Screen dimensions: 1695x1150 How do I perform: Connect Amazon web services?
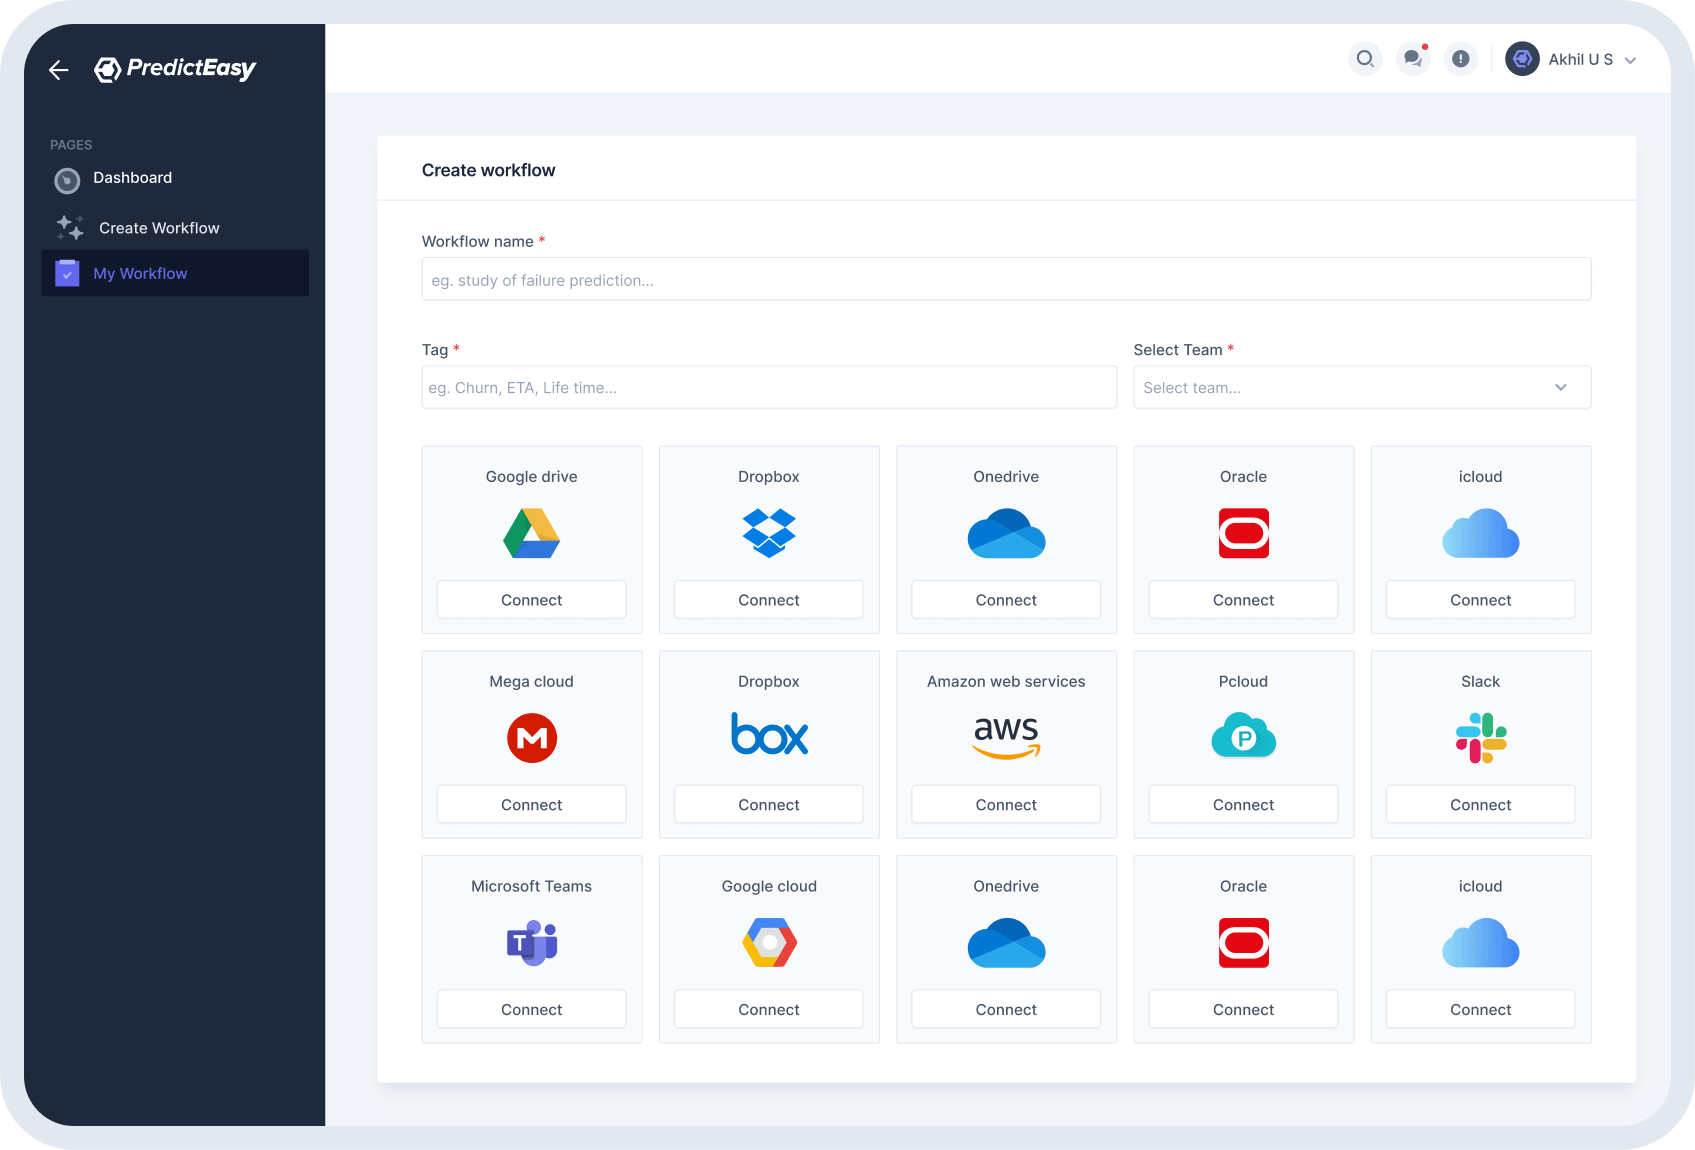click(1006, 805)
